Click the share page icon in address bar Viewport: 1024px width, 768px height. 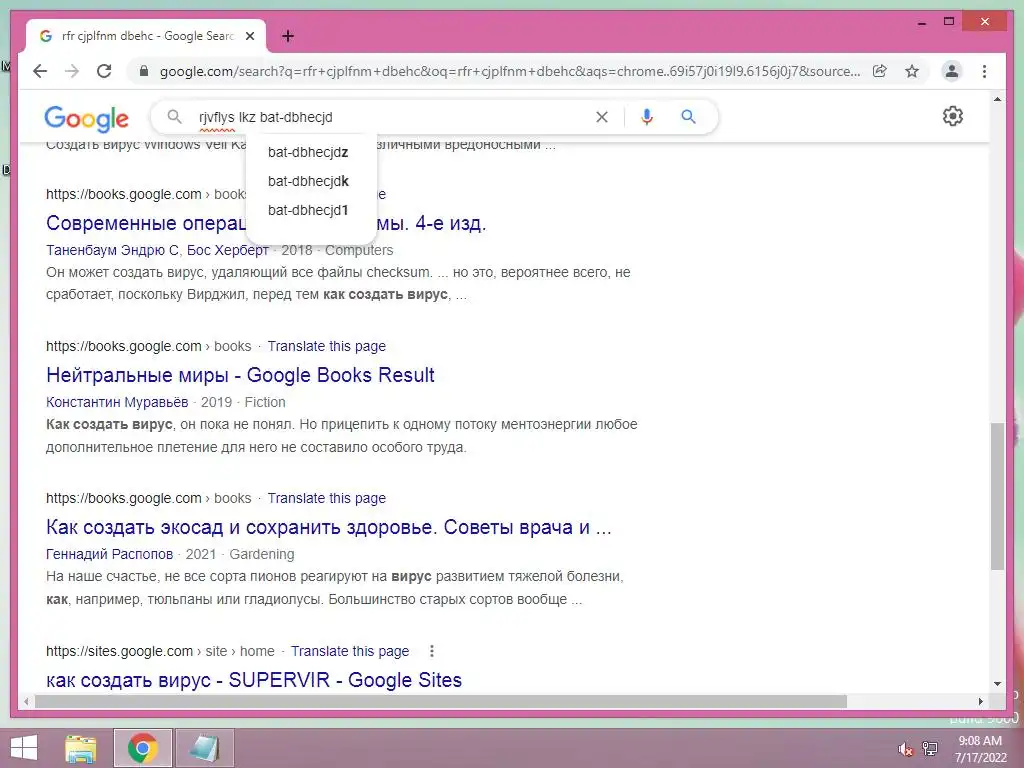[x=880, y=71]
